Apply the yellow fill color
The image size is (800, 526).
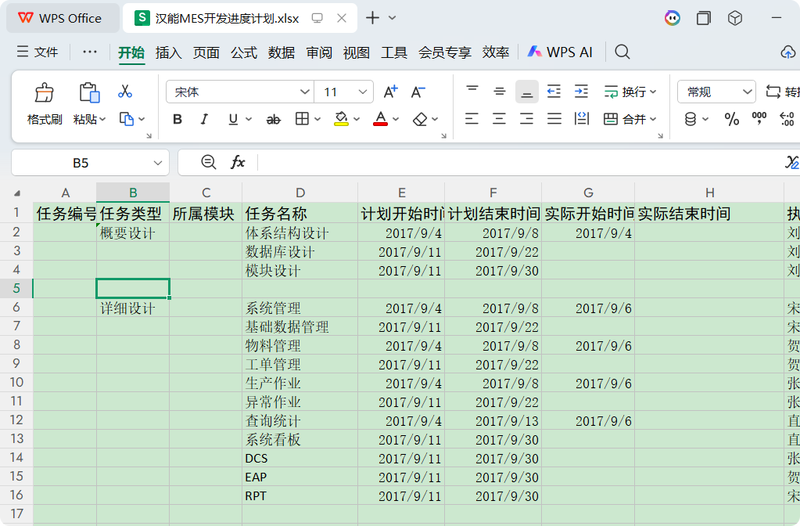coord(341,119)
